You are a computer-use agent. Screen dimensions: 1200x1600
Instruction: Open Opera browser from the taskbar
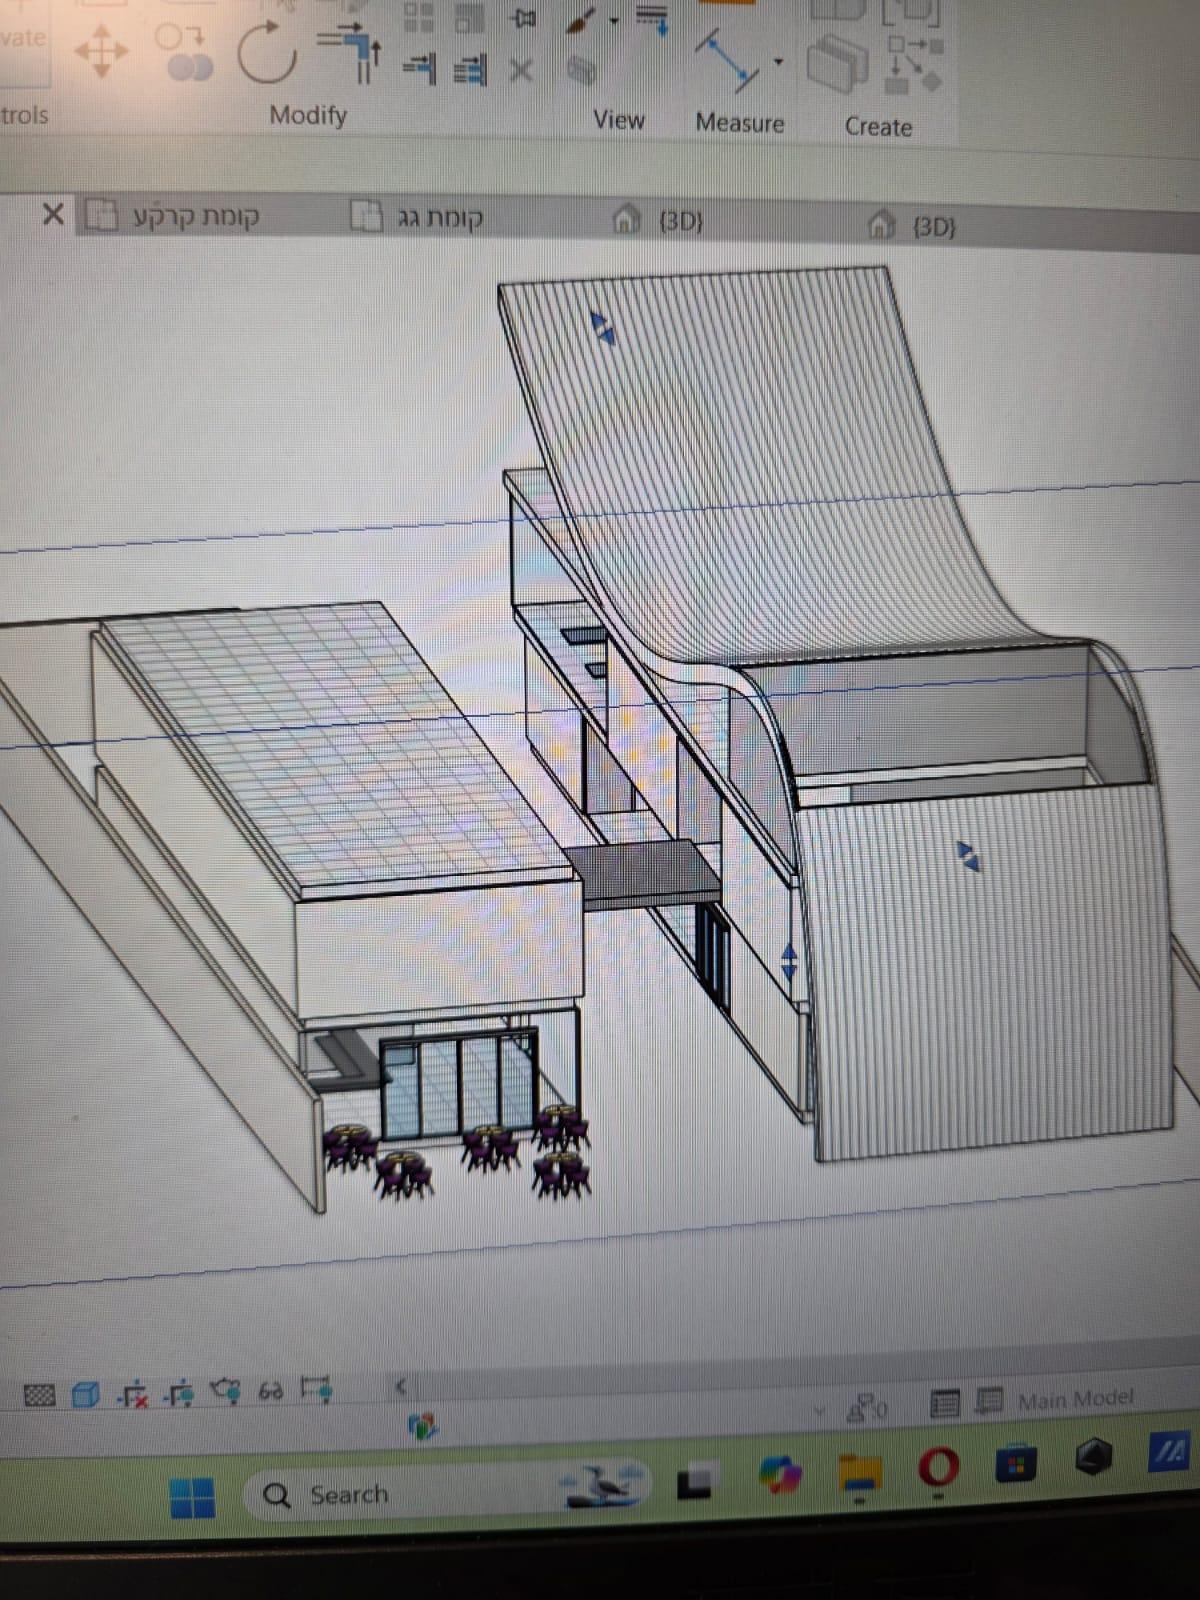938,1468
